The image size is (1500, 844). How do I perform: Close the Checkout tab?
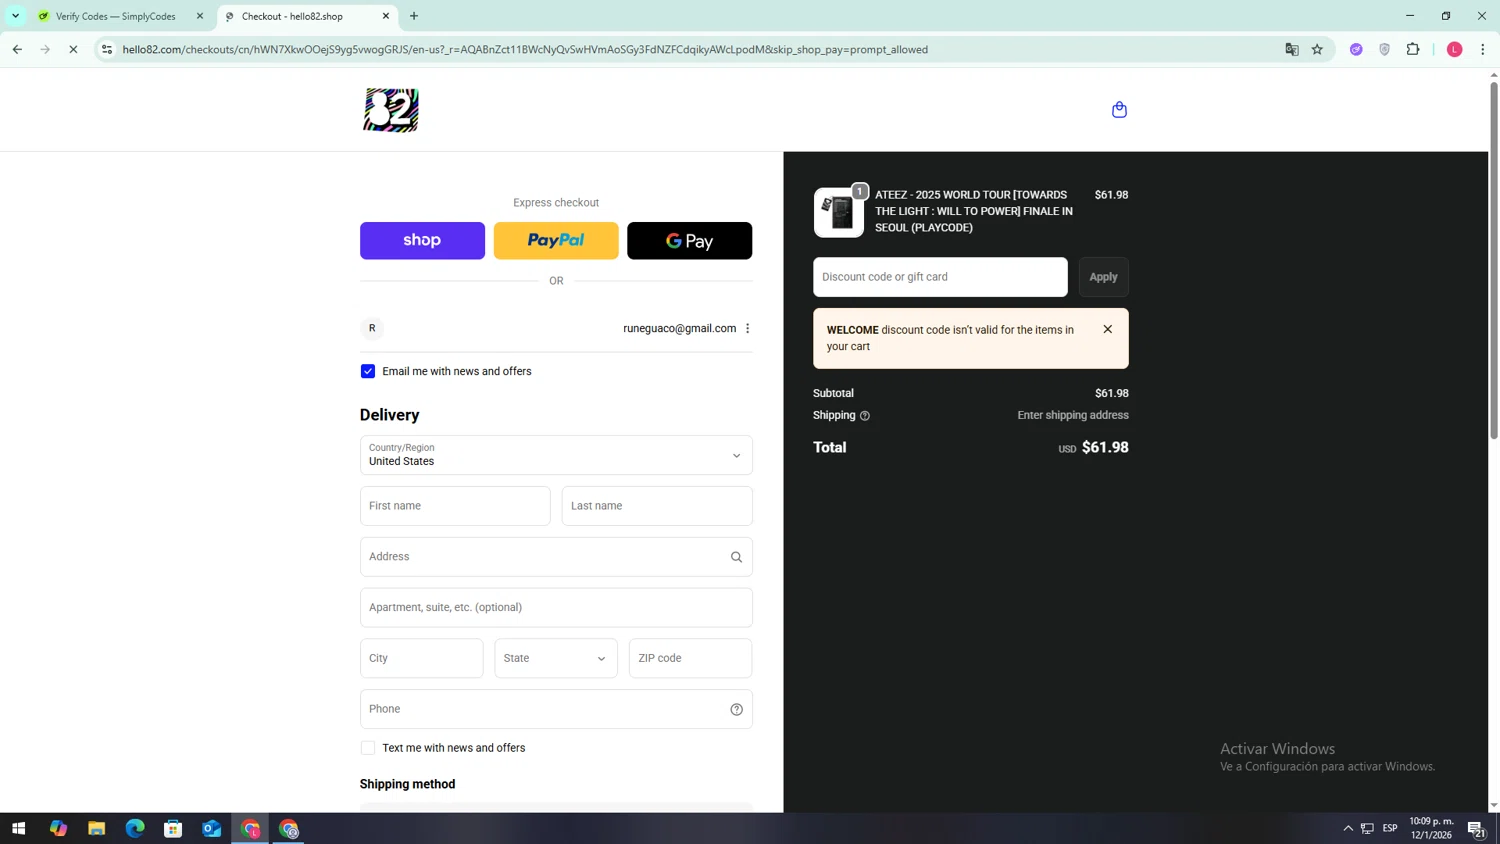click(x=386, y=16)
